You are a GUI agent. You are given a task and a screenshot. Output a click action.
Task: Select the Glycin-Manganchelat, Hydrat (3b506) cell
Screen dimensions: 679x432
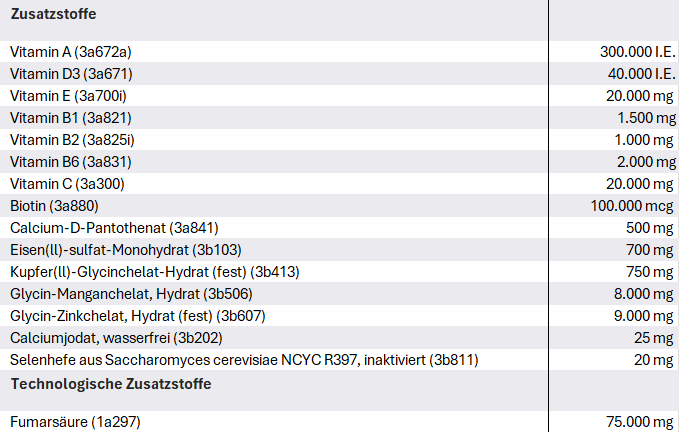click(x=131, y=294)
